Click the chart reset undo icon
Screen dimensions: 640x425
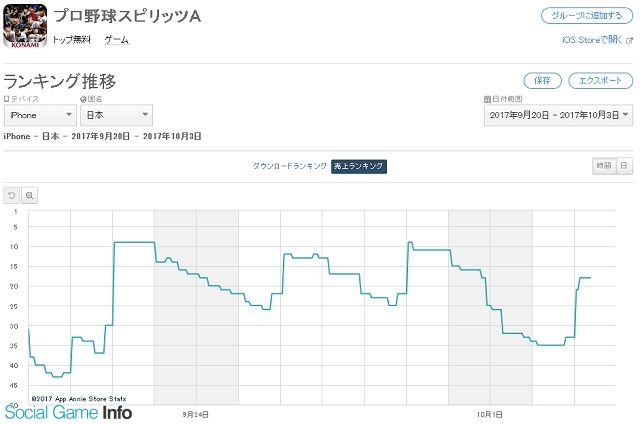pos(11,195)
